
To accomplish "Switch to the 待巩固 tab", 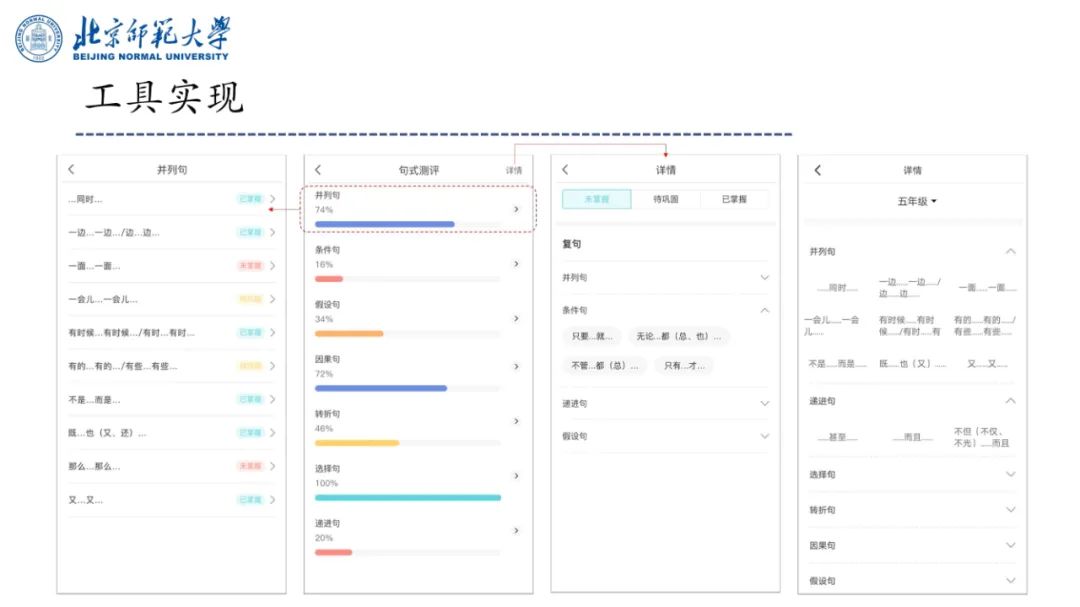I will pyautogui.click(x=665, y=200).
